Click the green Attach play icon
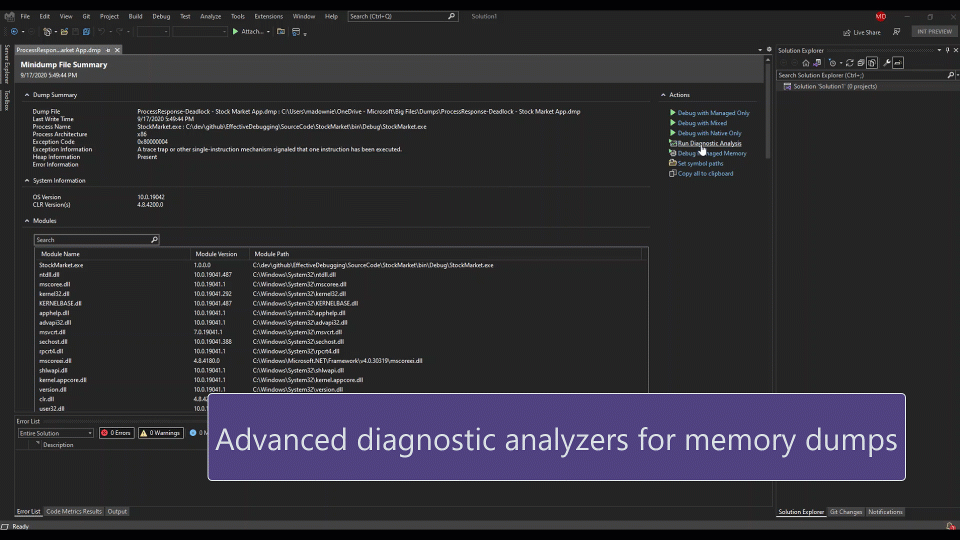960x540 pixels. point(235,31)
